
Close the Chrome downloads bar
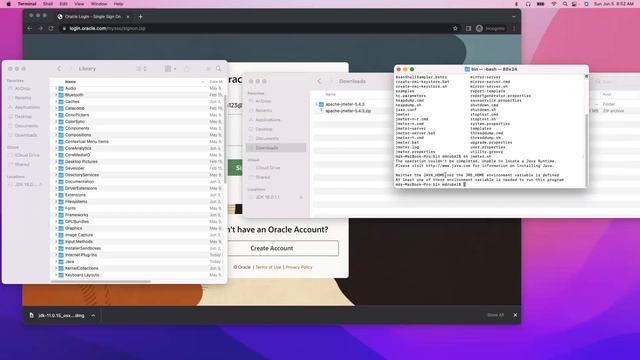pyautogui.click(x=515, y=315)
